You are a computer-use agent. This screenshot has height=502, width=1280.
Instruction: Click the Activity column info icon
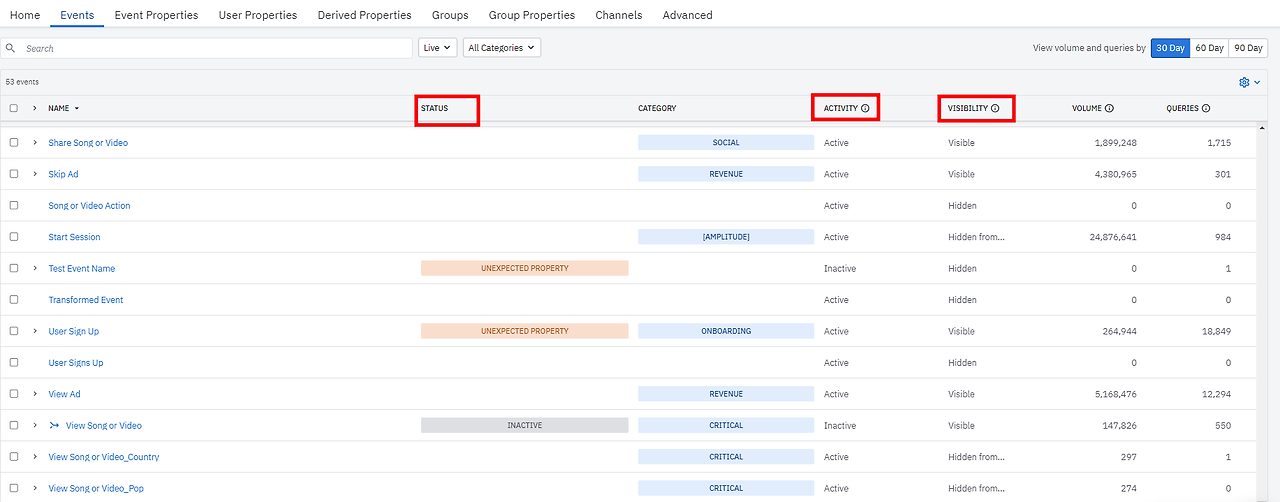point(865,108)
